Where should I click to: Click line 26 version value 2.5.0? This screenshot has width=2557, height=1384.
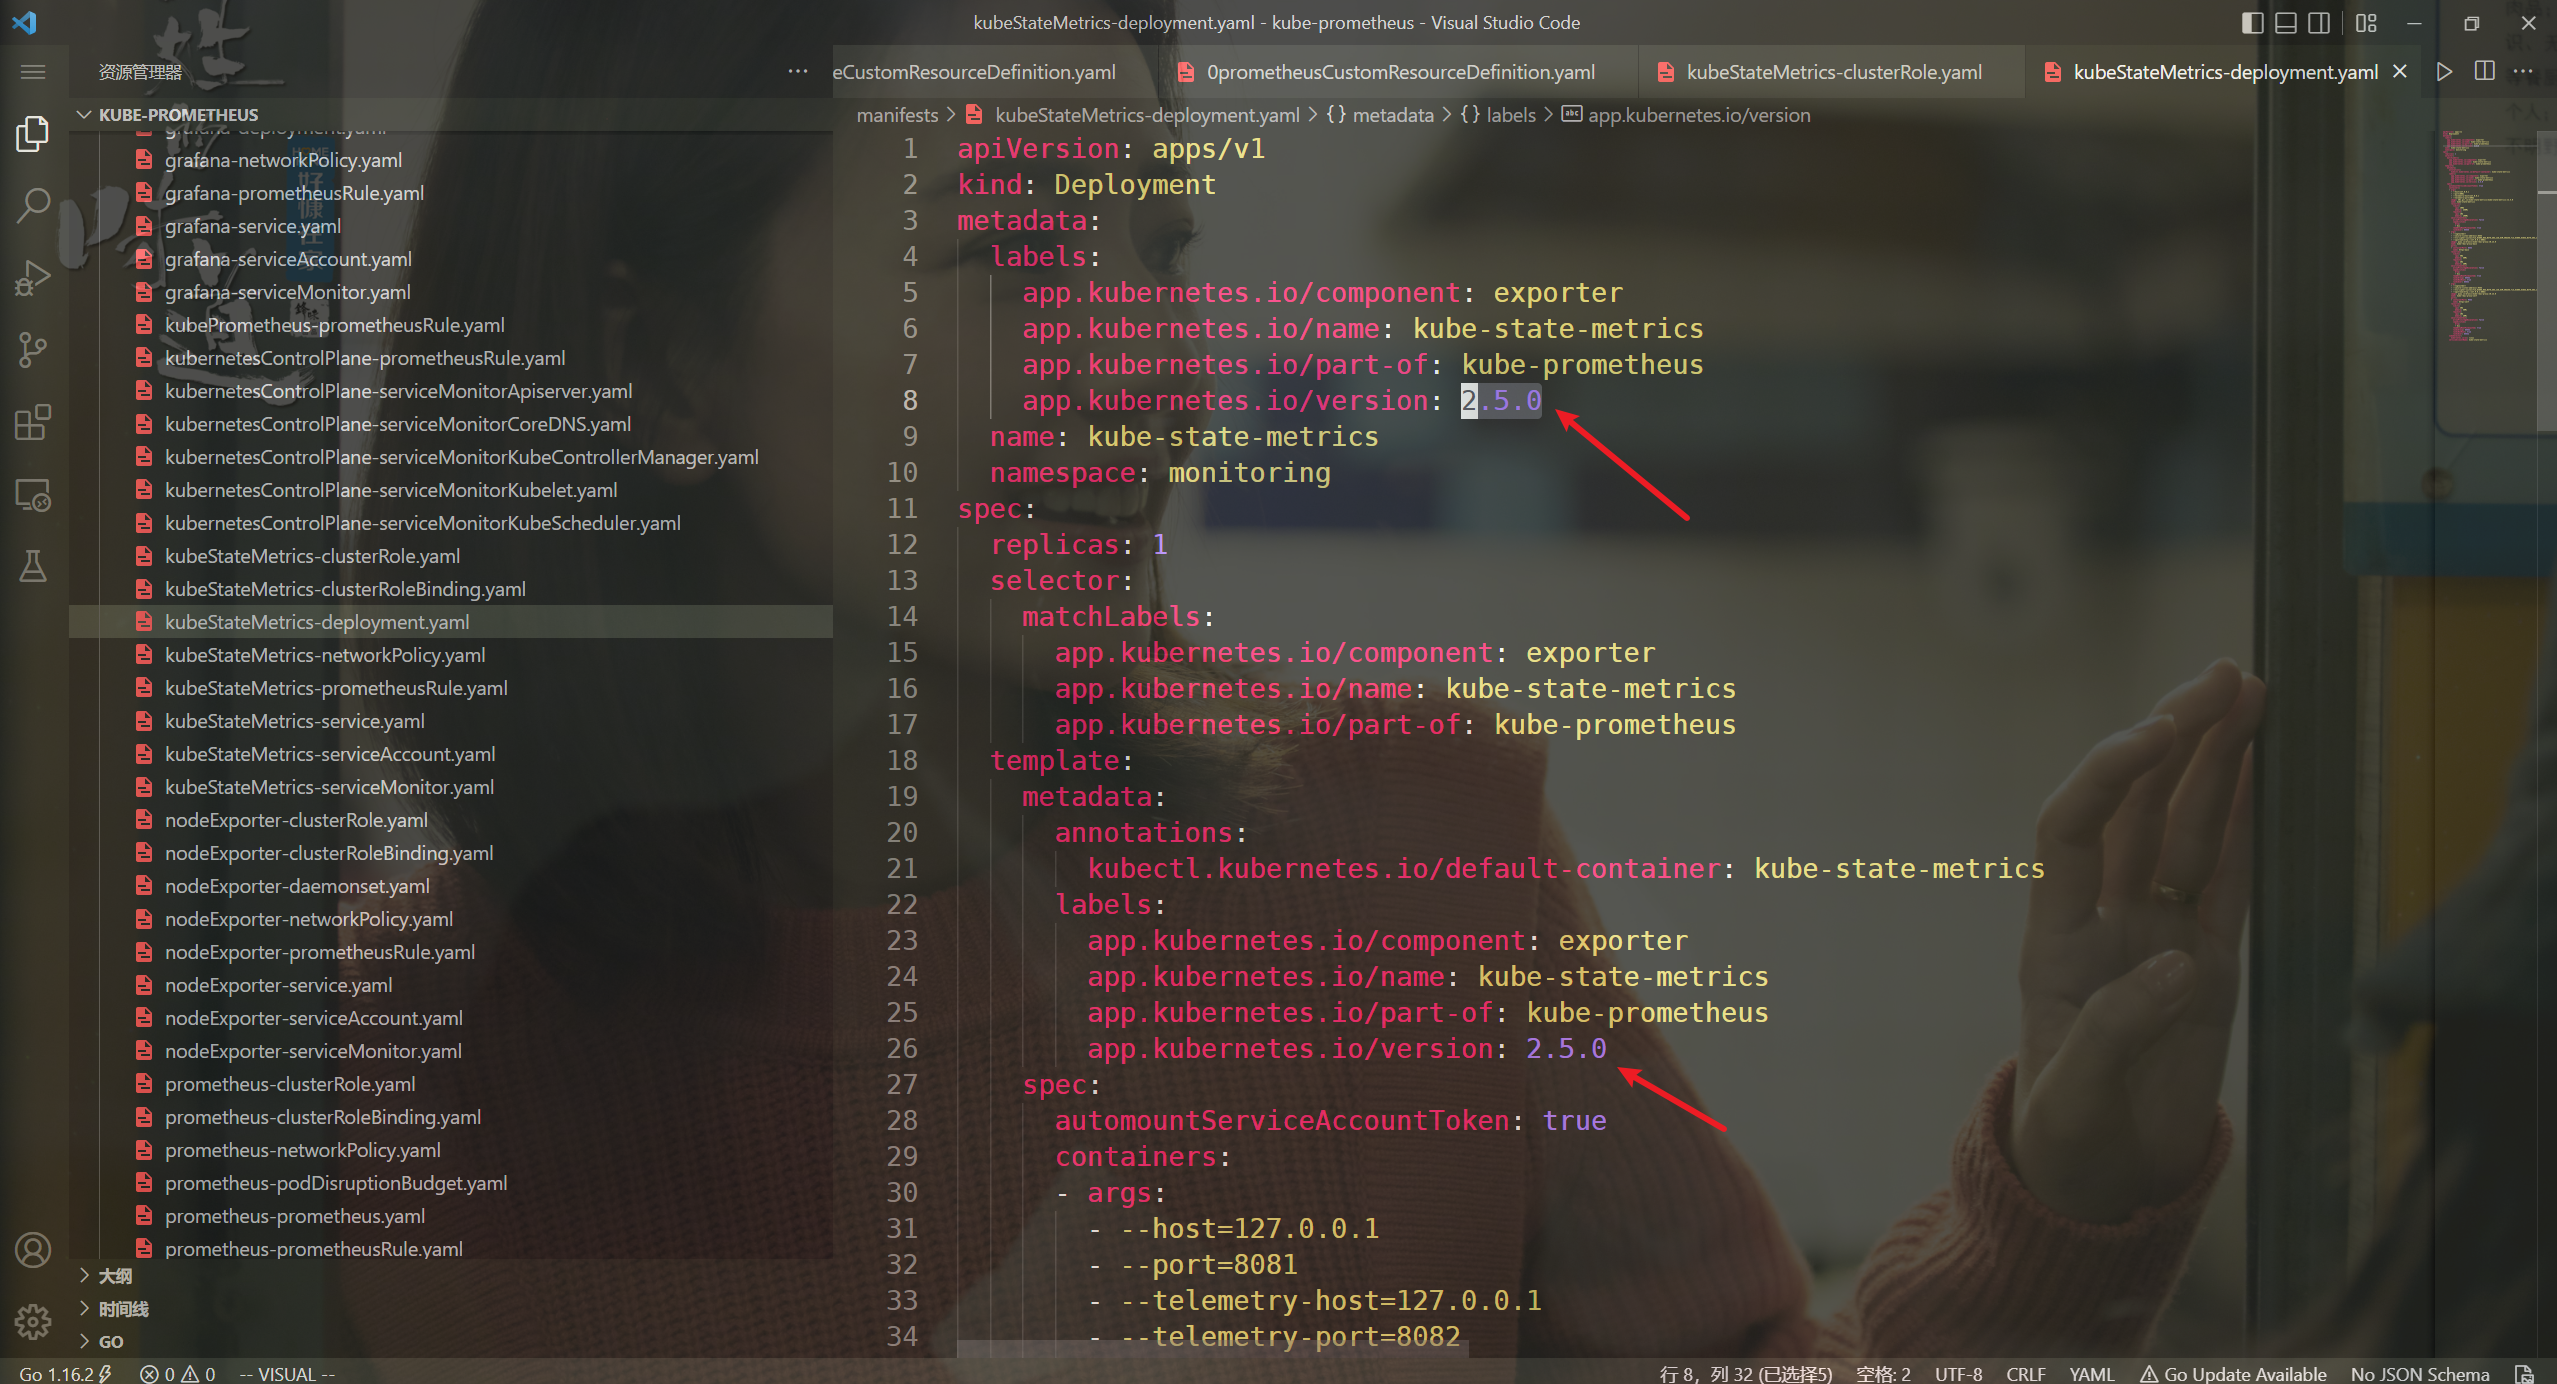(1566, 1048)
